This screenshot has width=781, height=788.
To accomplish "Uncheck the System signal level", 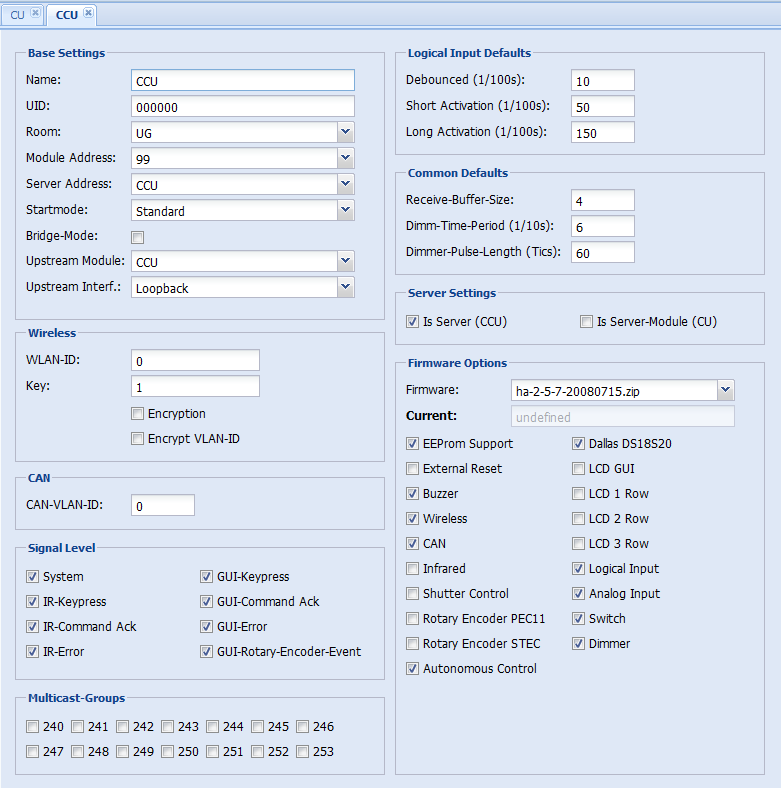I will (33, 577).
